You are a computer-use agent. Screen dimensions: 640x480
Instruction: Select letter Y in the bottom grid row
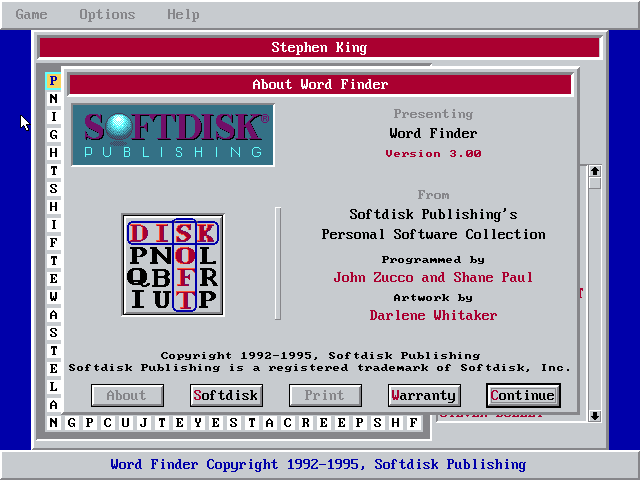coord(198,423)
